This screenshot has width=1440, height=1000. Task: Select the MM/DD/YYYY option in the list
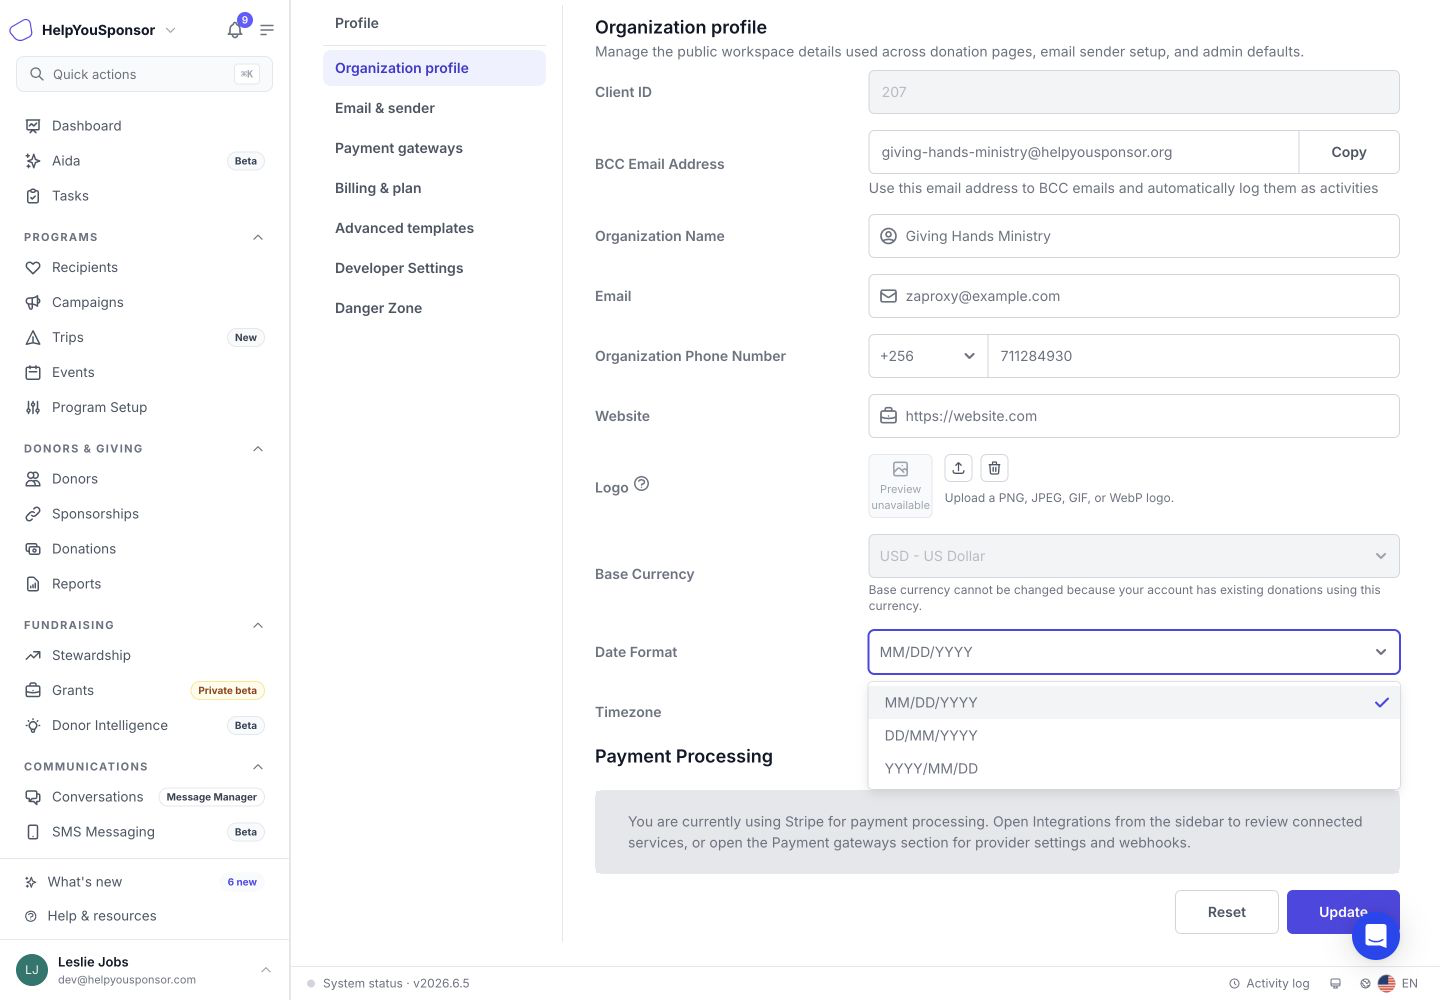1134,703
